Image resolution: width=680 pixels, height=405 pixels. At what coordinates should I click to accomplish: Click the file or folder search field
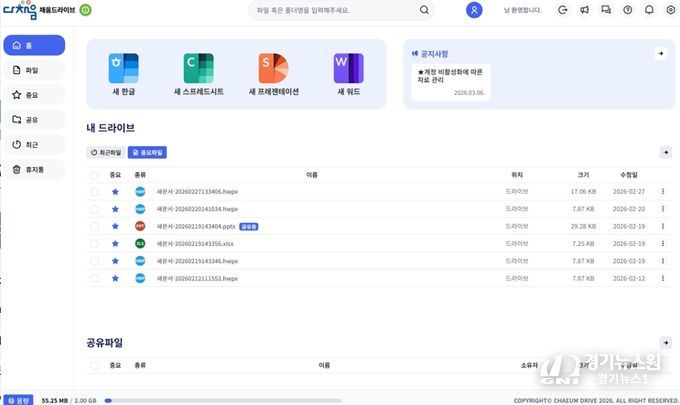point(332,10)
